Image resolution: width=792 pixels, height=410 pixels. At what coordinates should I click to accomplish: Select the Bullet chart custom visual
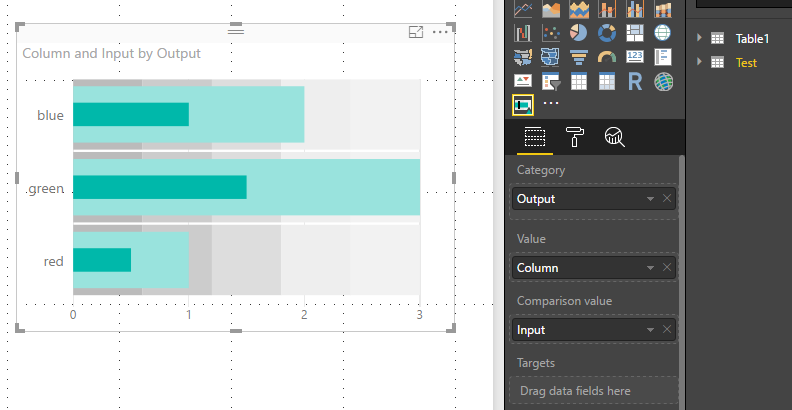(523, 105)
